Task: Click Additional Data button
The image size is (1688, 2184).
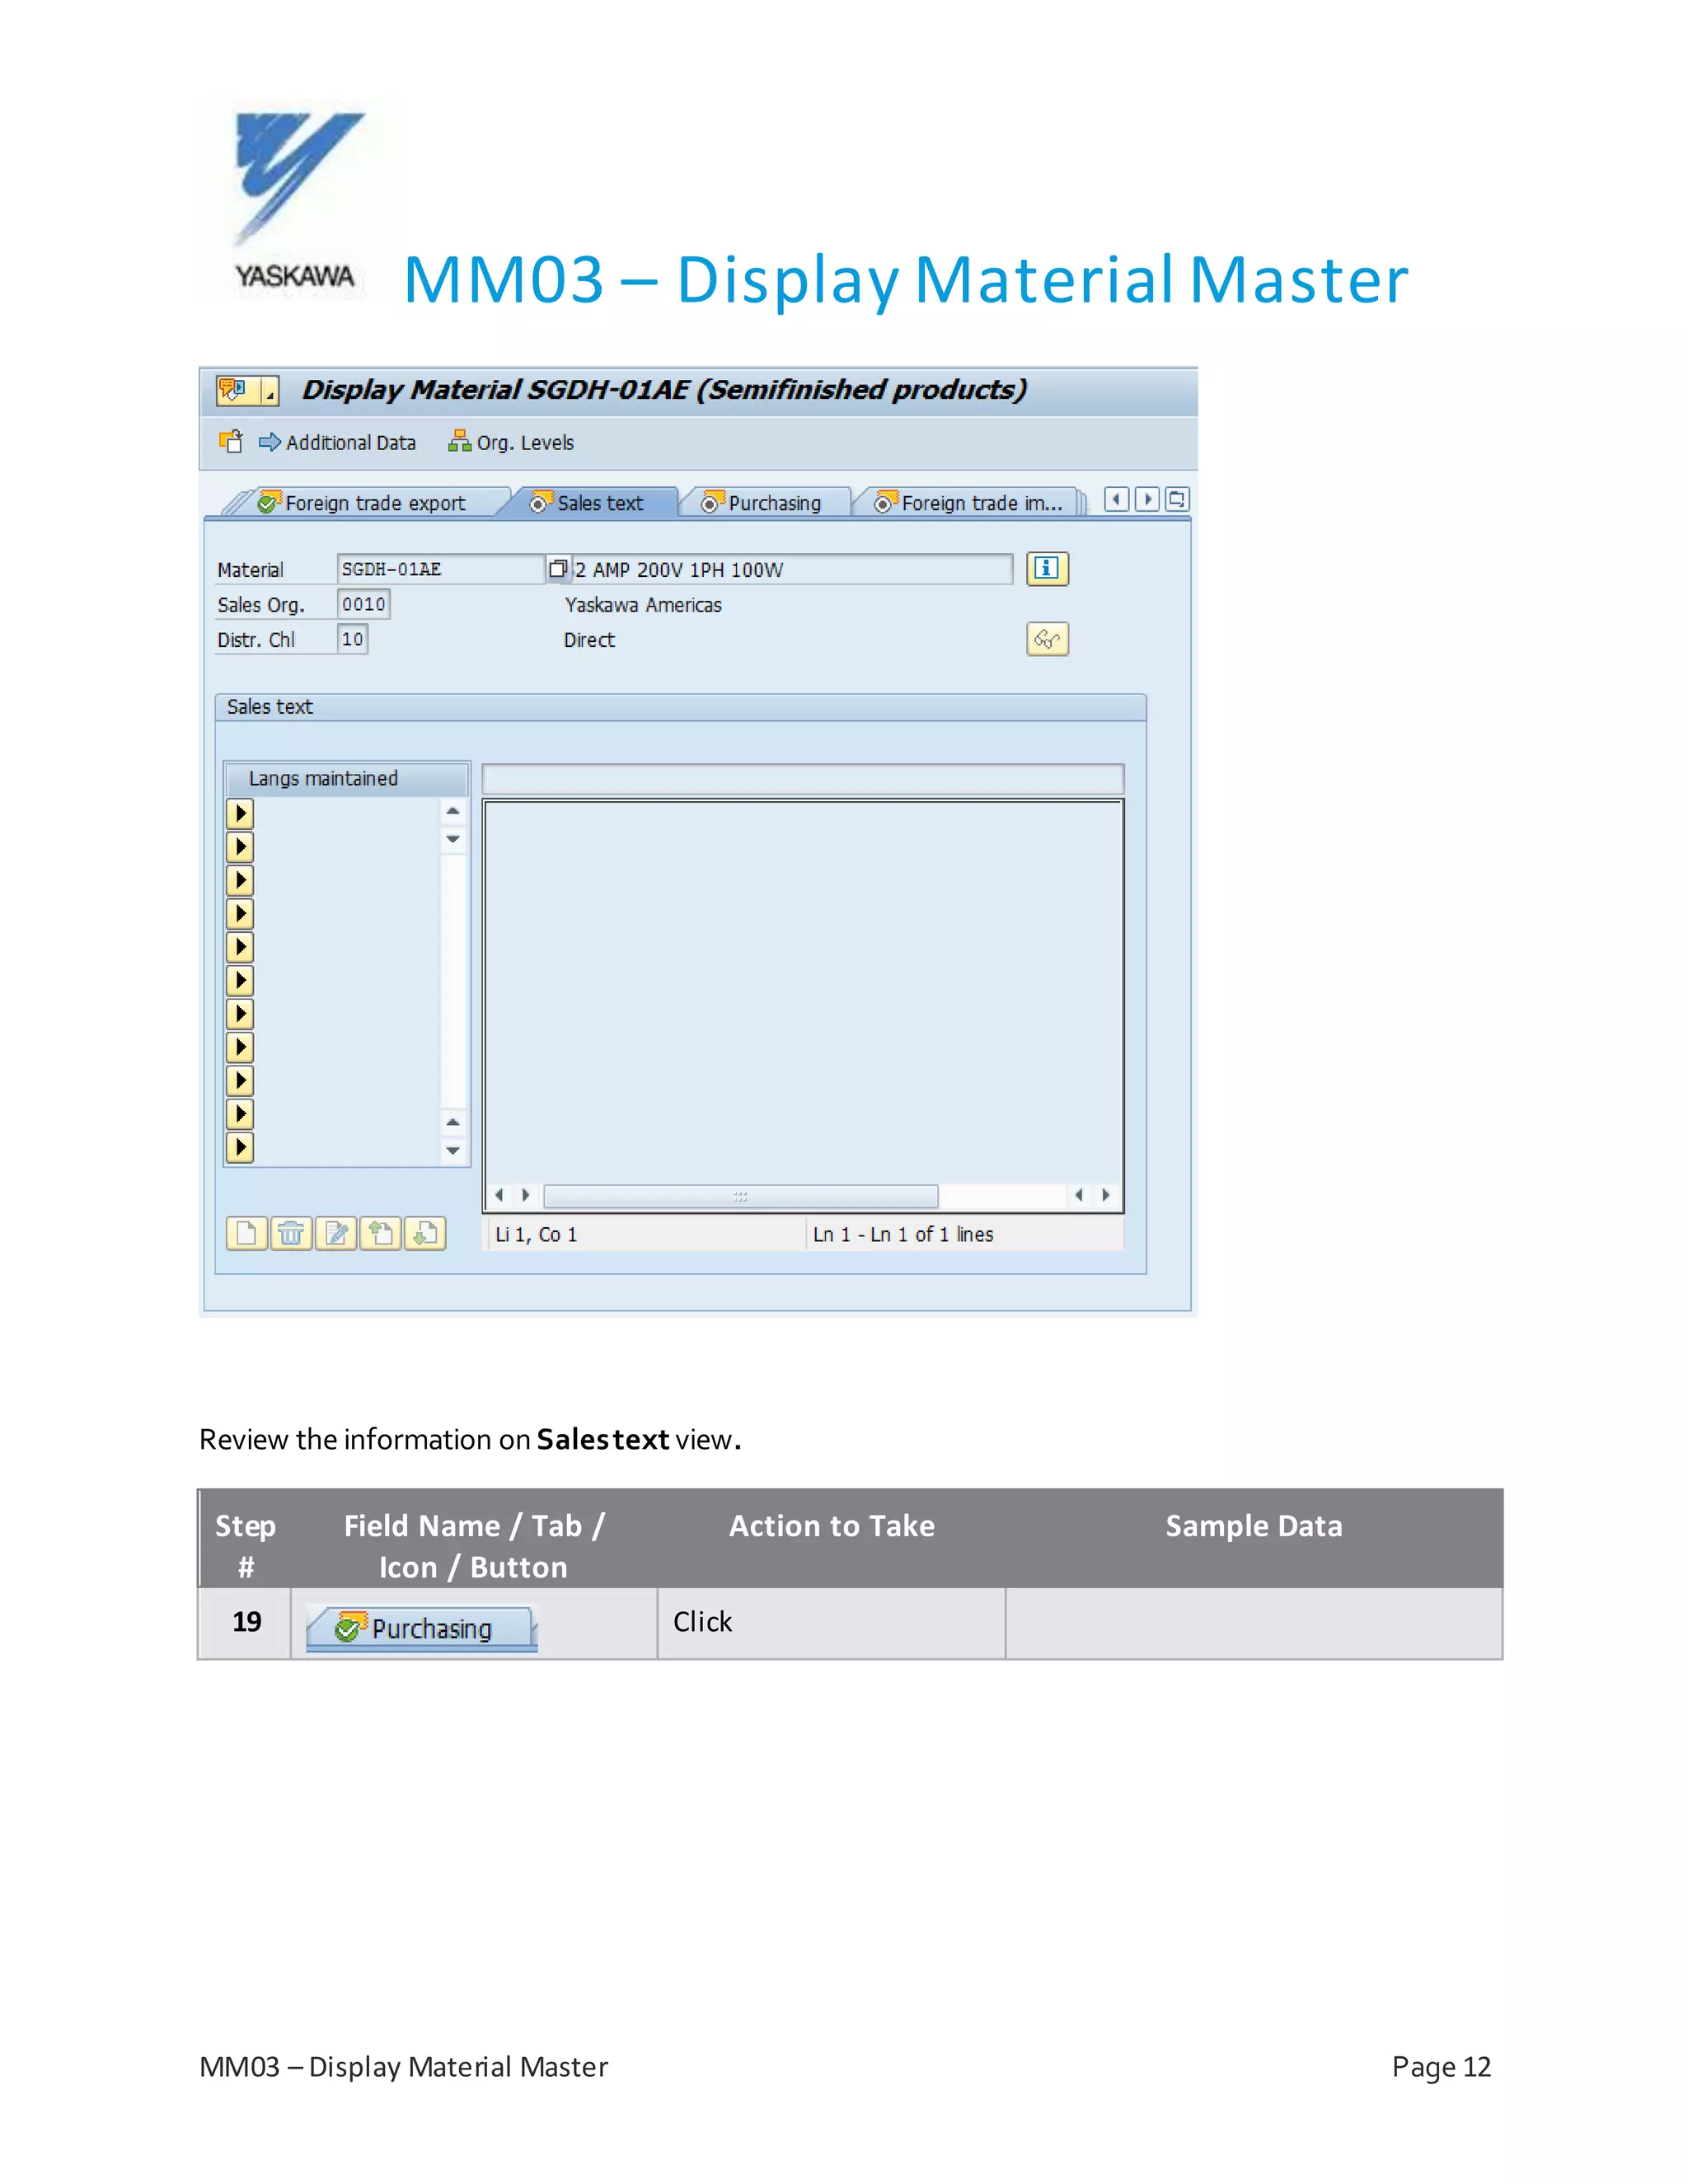Action: [337, 442]
